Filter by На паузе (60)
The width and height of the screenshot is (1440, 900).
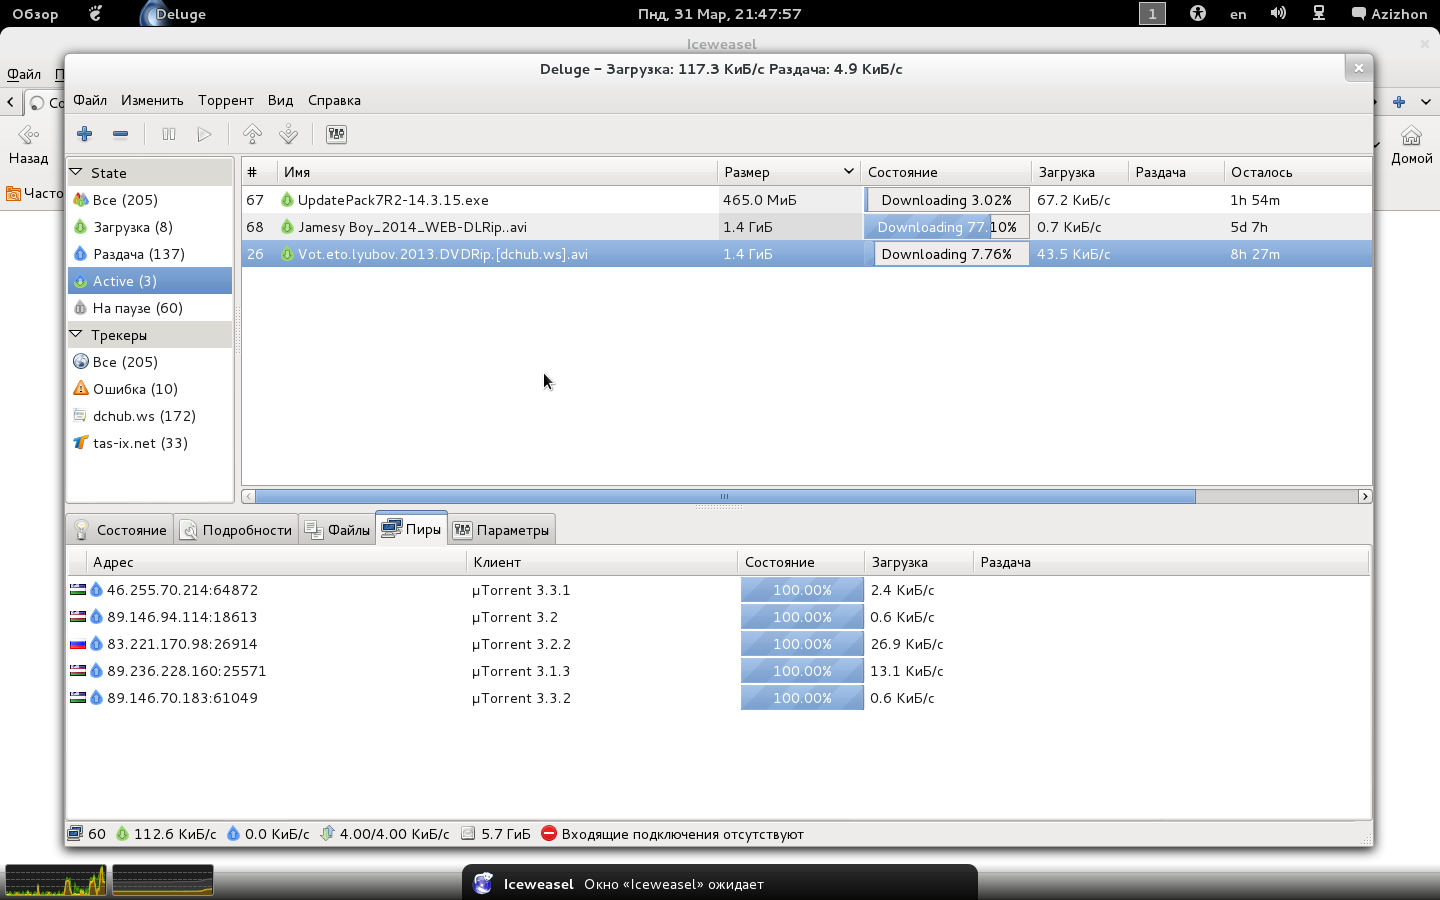(x=137, y=308)
